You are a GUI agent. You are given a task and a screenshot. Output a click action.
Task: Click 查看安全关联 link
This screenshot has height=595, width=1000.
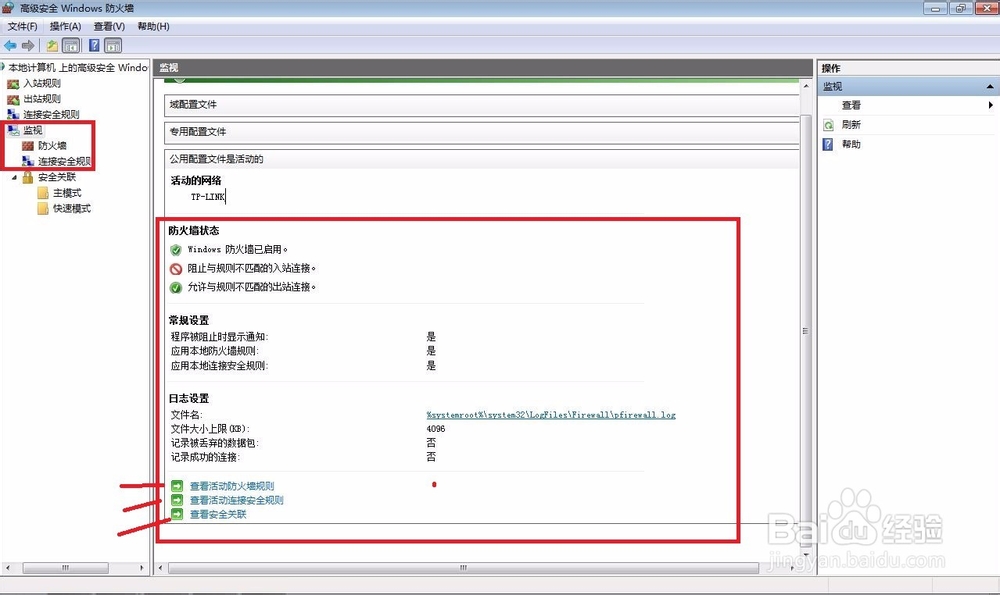tap(218, 514)
